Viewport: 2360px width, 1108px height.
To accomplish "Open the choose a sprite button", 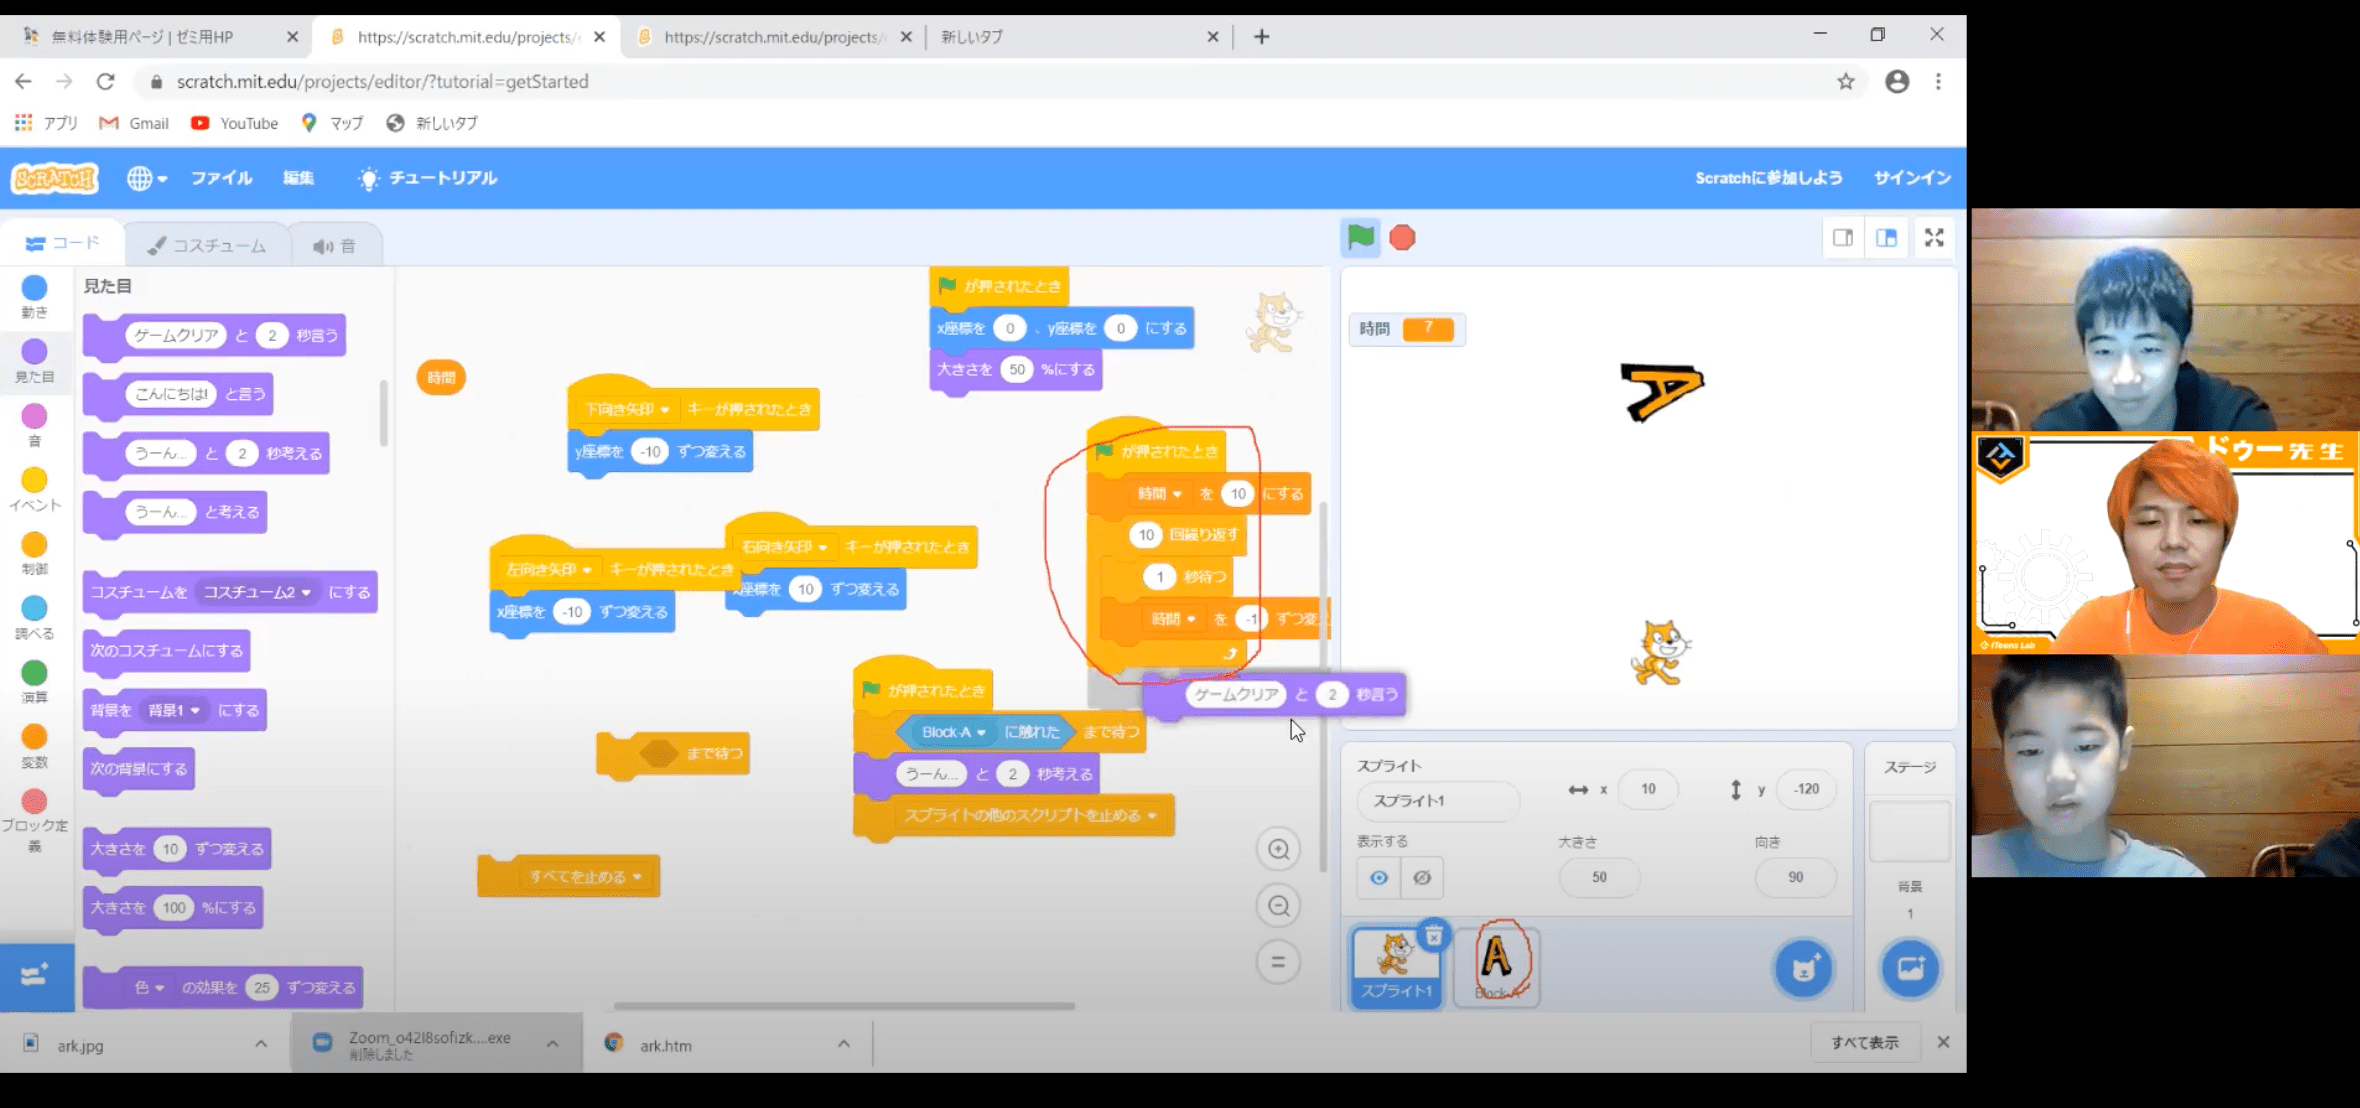I will pyautogui.click(x=1804, y=968).
